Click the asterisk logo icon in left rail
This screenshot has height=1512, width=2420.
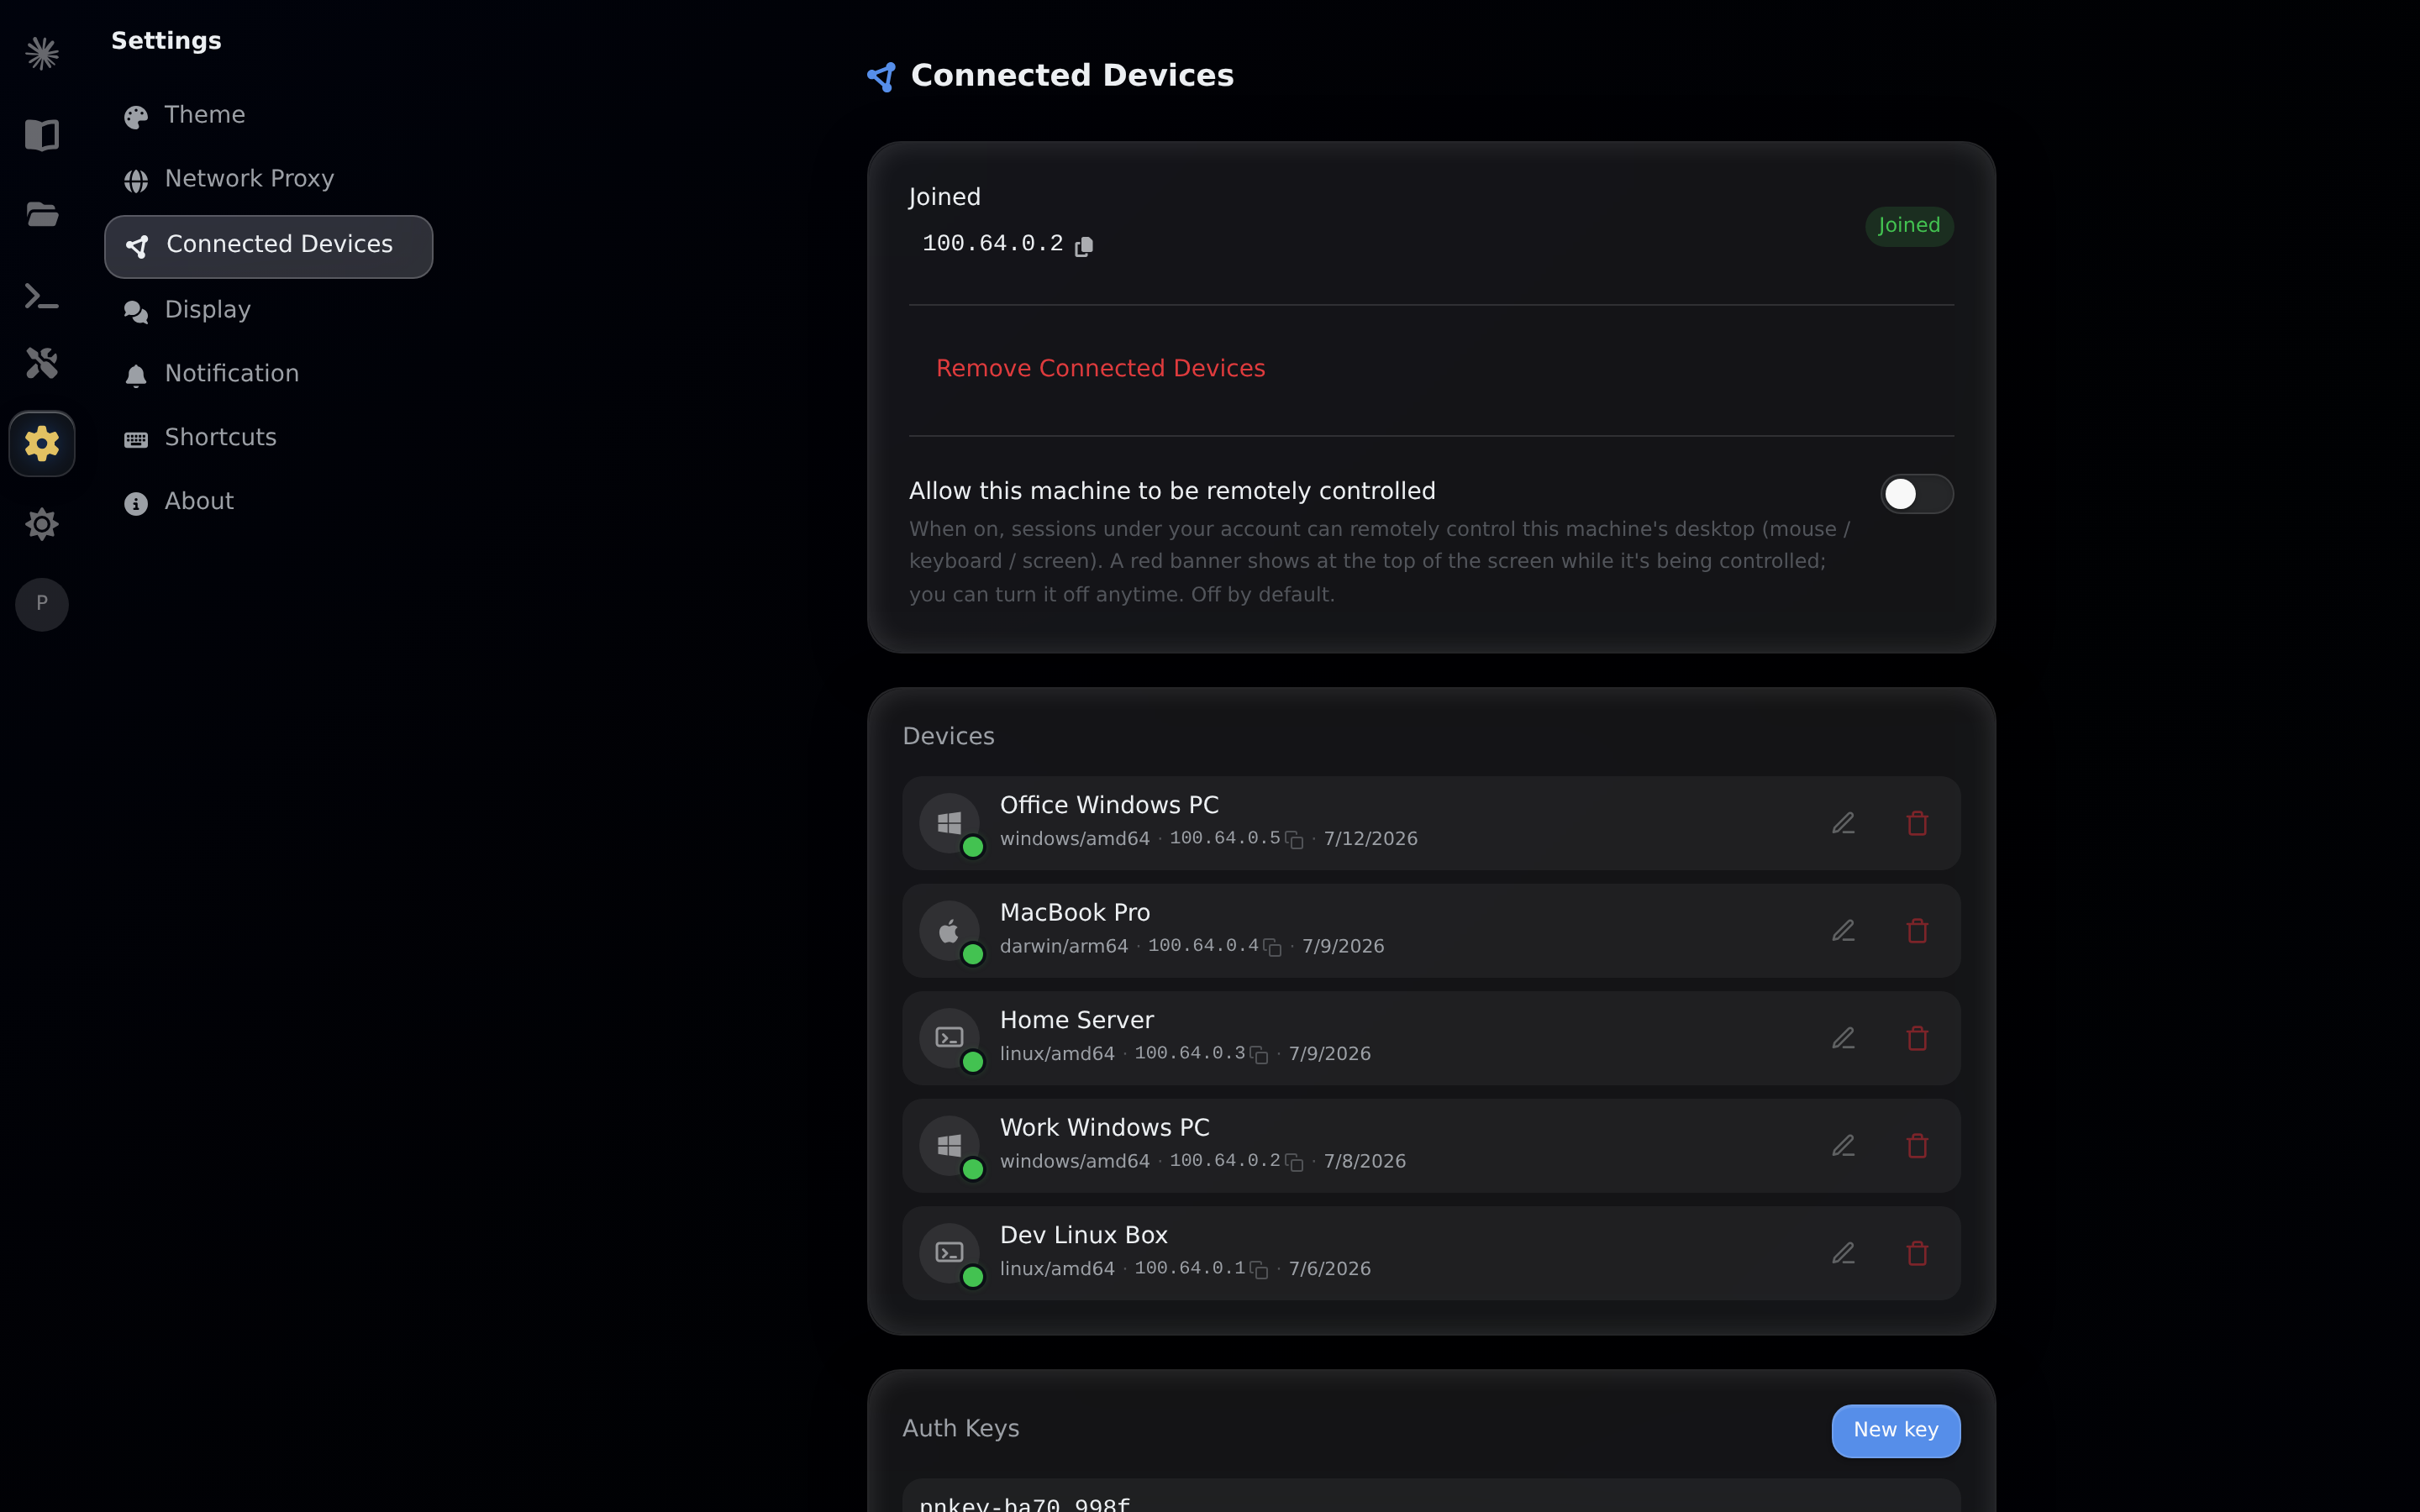click(x=42, y=53)
